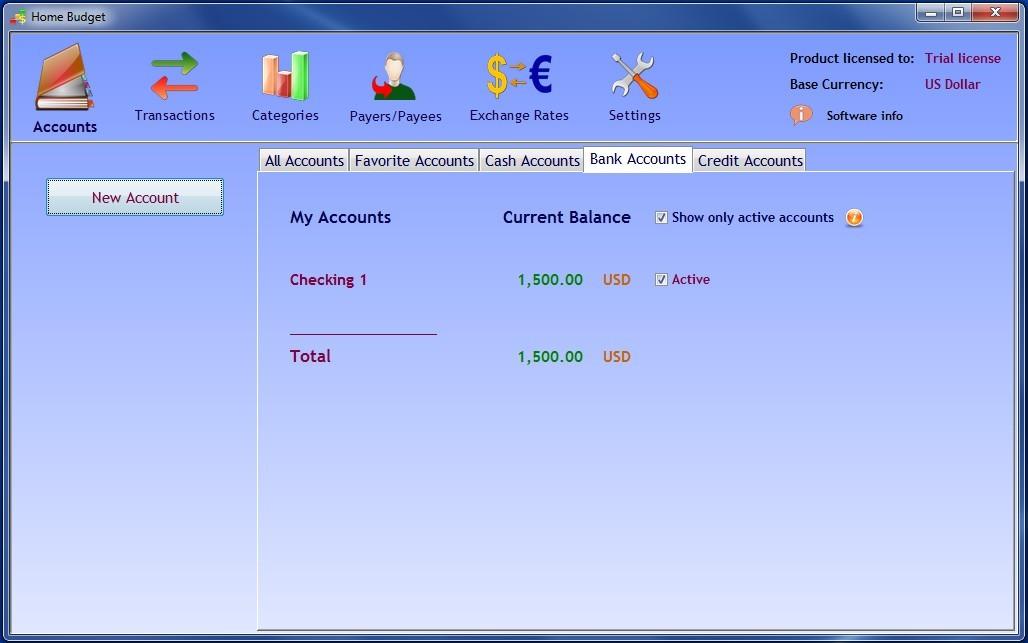Switch to Credit Accounts tab
Viewport: 1028px width, 643px height.
(x=750, y=161)
